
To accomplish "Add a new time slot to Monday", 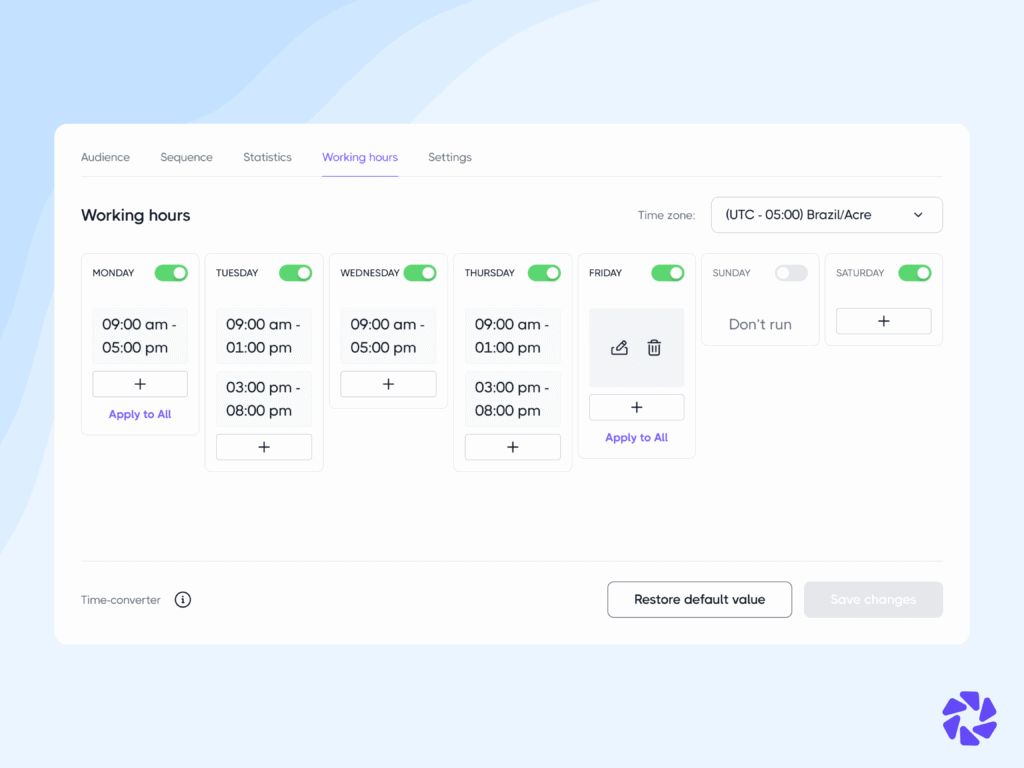I will [x=139, y=383].
